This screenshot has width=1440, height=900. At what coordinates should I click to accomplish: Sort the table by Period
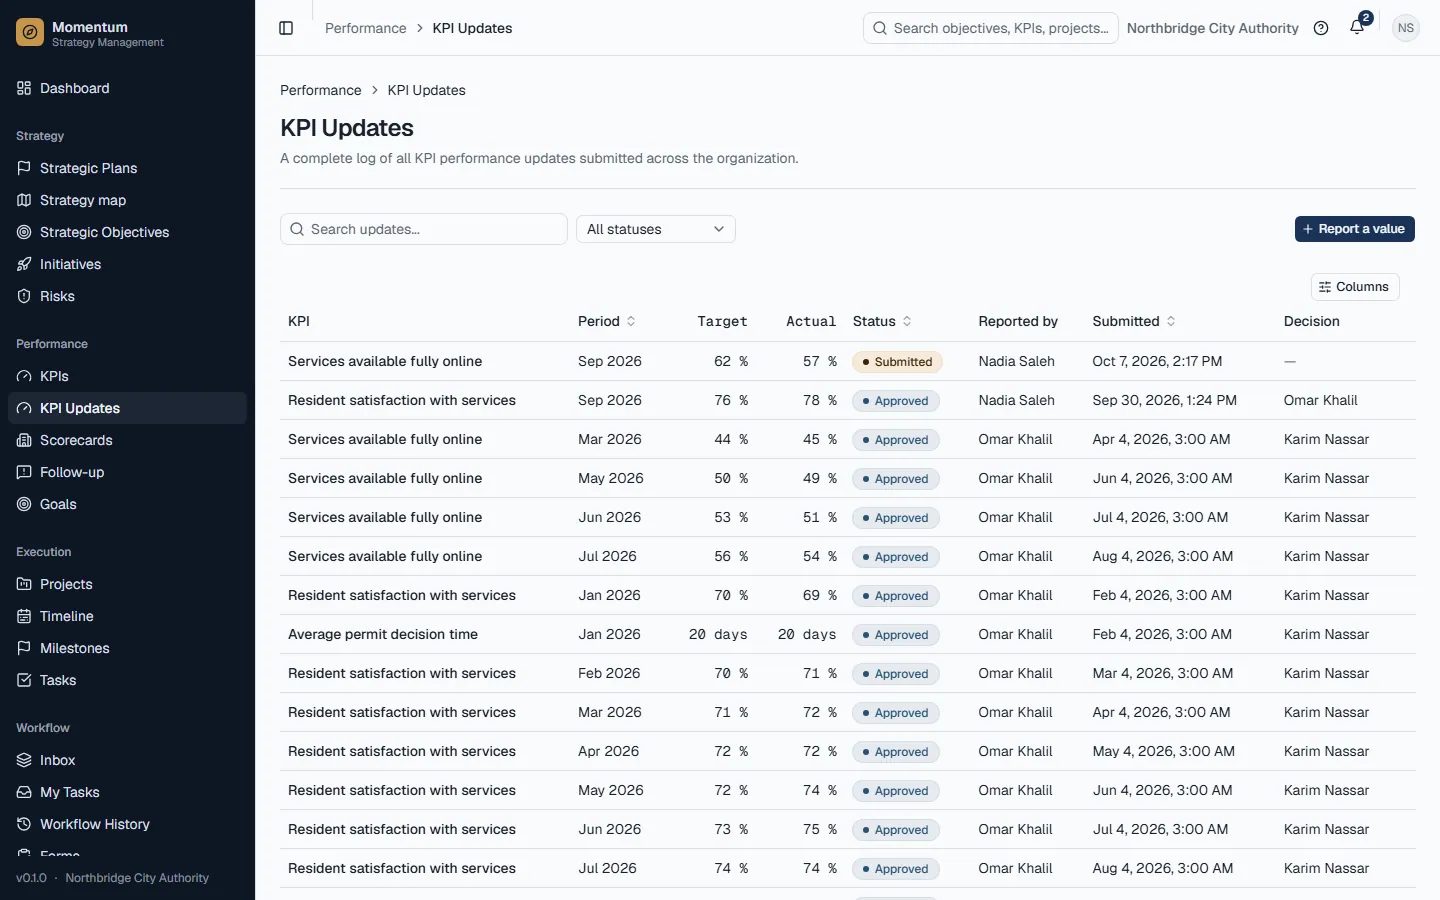click(x=607, y=321)
